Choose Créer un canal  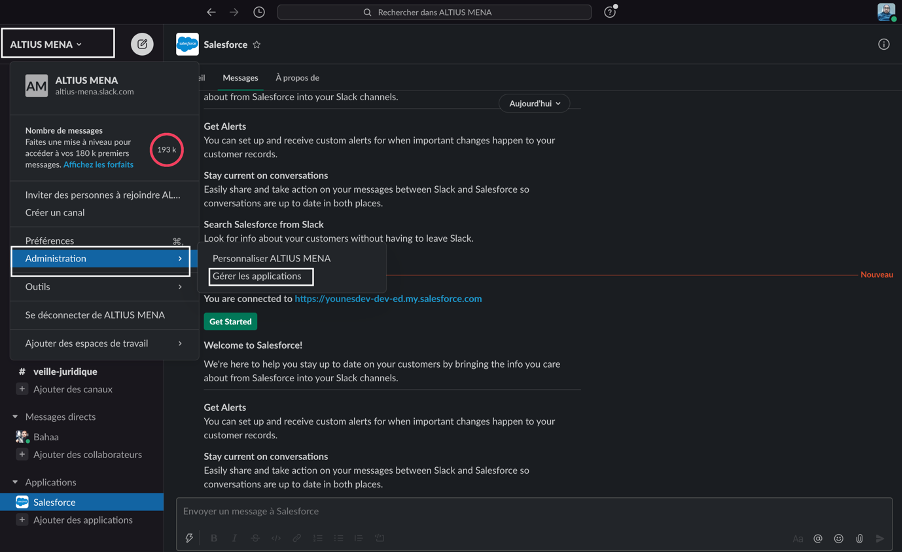click(x=55, y=213)
